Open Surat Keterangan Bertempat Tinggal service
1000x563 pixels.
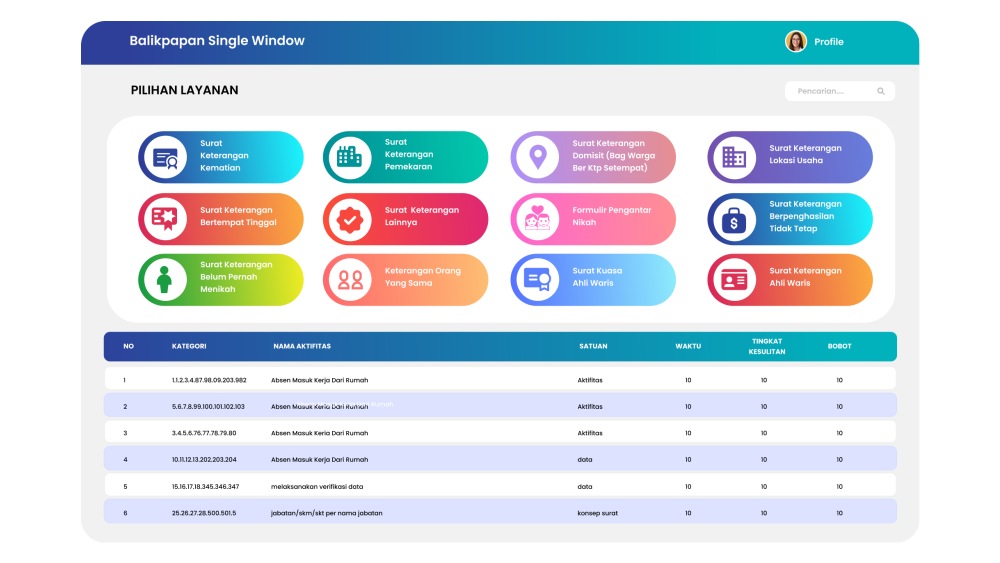coord(236,217)
